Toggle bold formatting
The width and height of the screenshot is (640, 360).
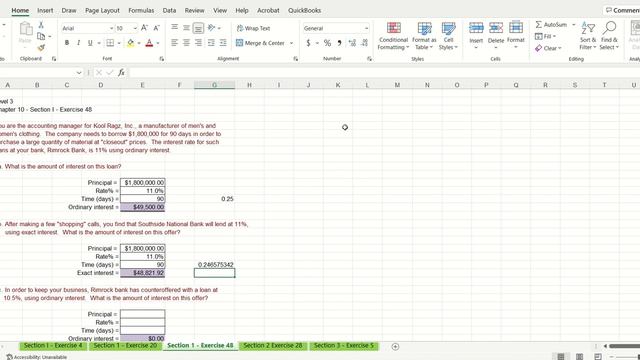[67, 43]
